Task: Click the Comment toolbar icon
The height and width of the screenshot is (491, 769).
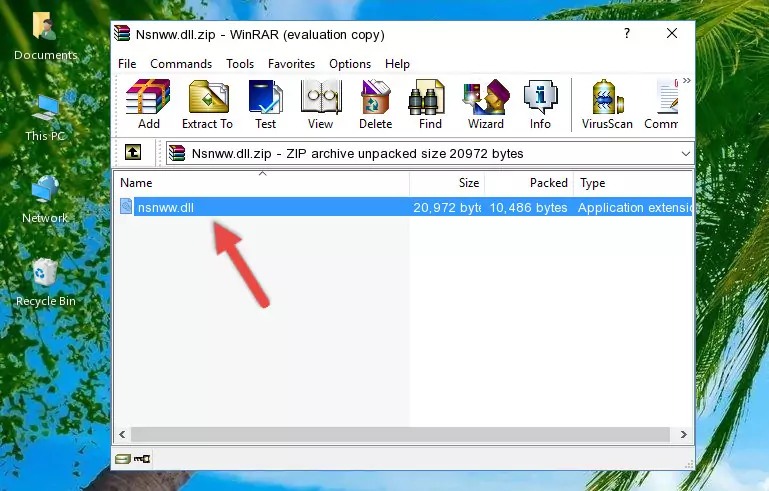Action: (662, 104)
